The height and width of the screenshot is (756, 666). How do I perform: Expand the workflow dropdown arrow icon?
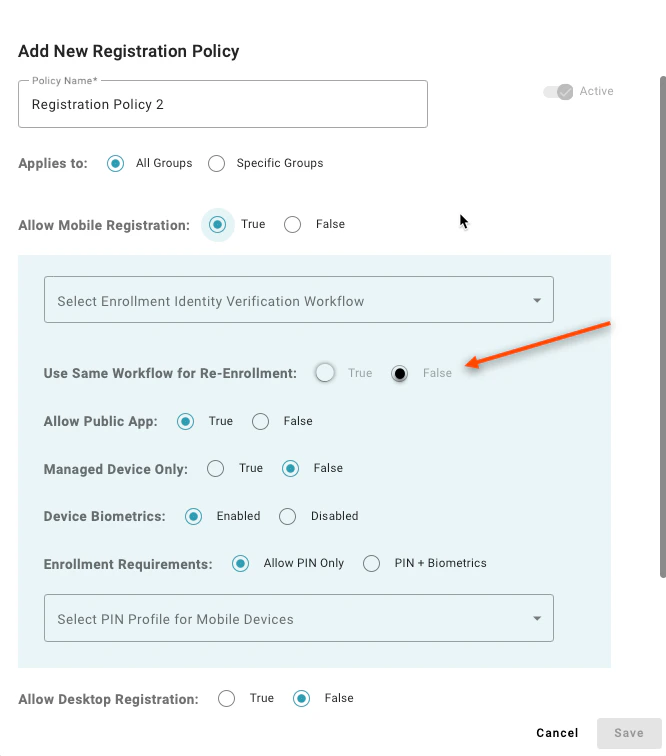[x=537, y=300]
